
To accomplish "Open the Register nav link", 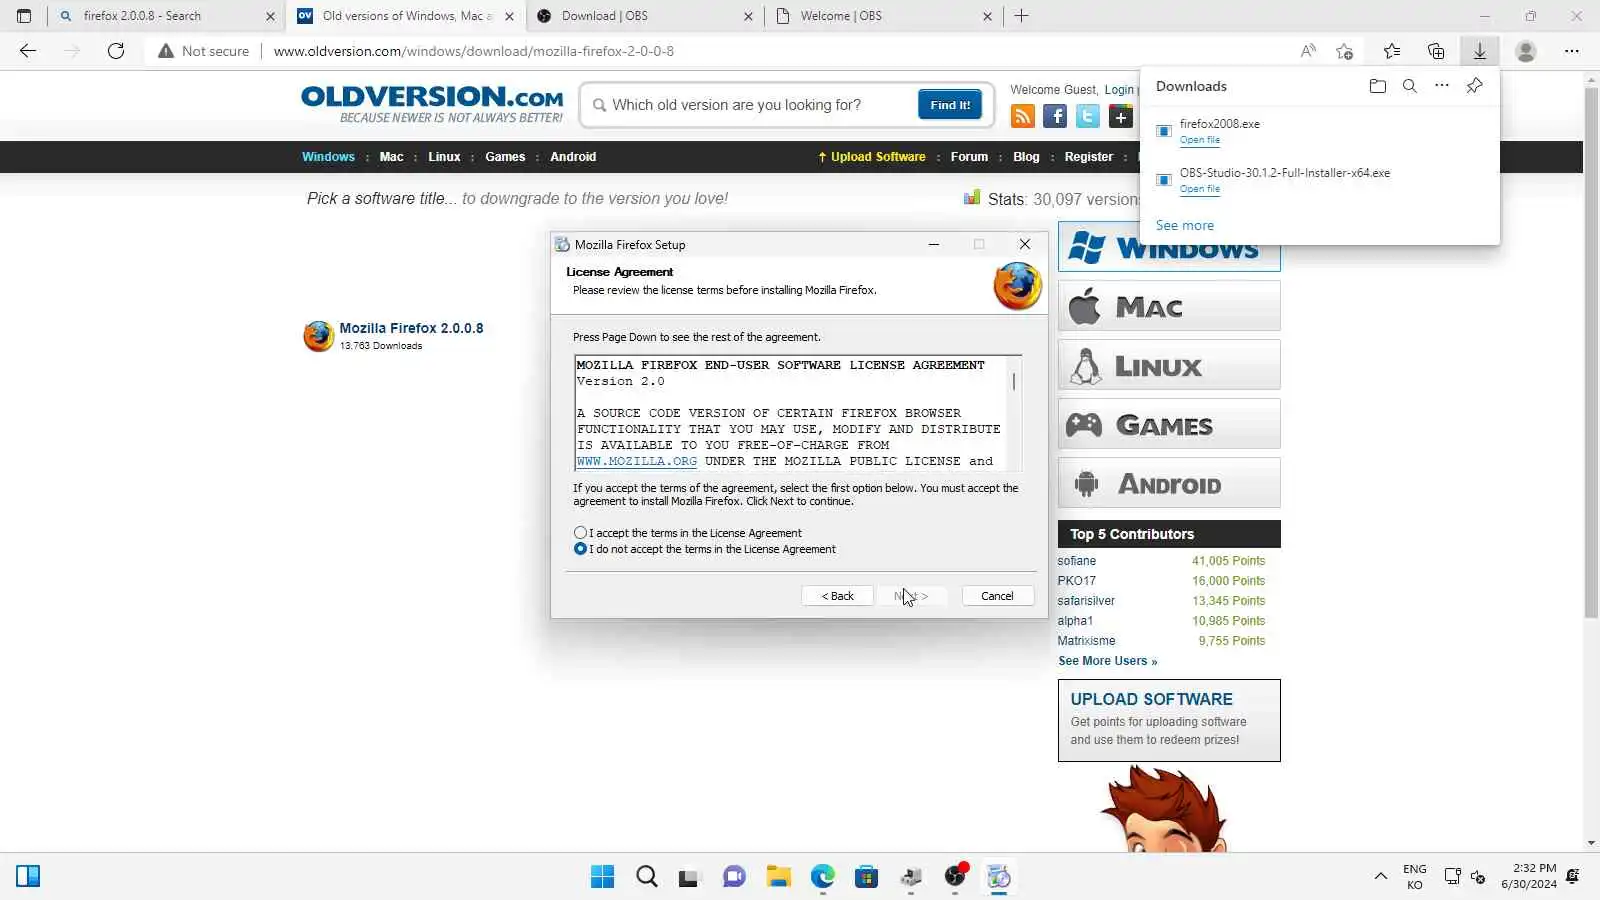I will pos(1089,157).
